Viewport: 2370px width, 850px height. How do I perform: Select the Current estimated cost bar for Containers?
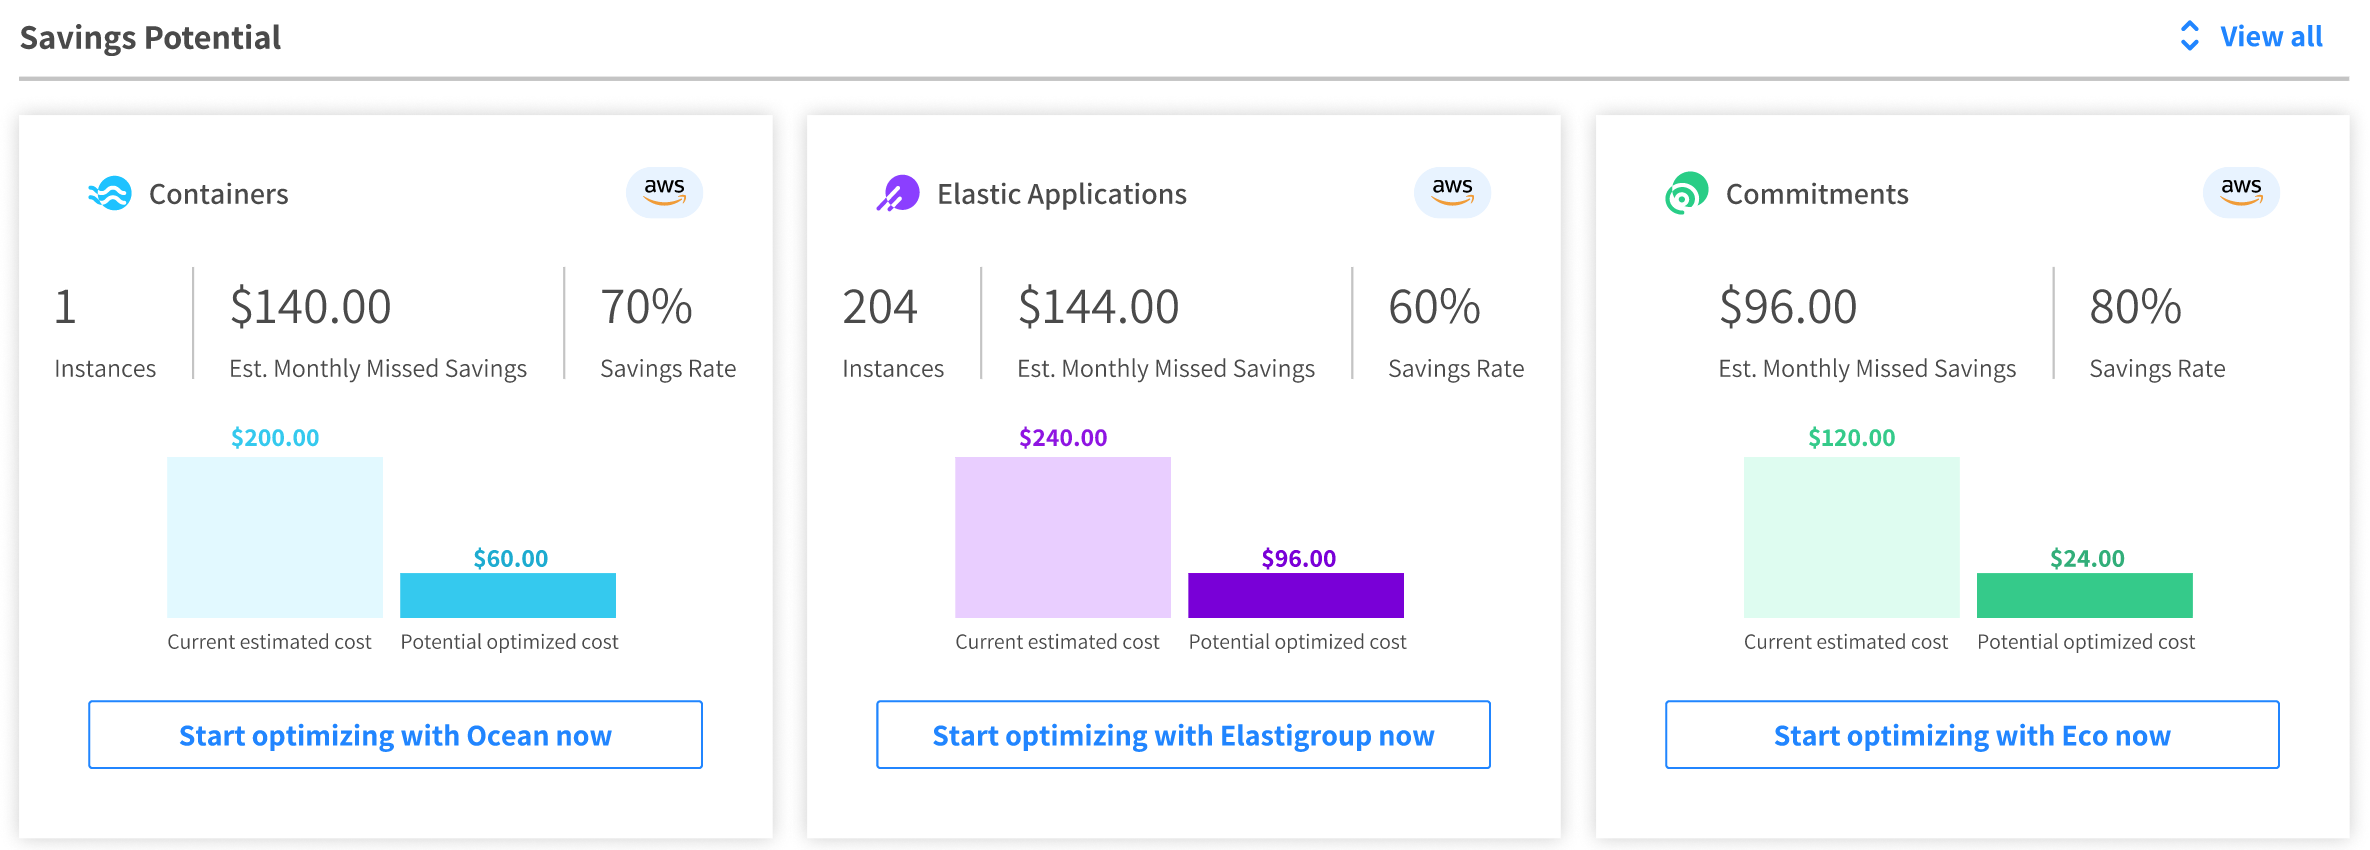click(x=273, y=537)
